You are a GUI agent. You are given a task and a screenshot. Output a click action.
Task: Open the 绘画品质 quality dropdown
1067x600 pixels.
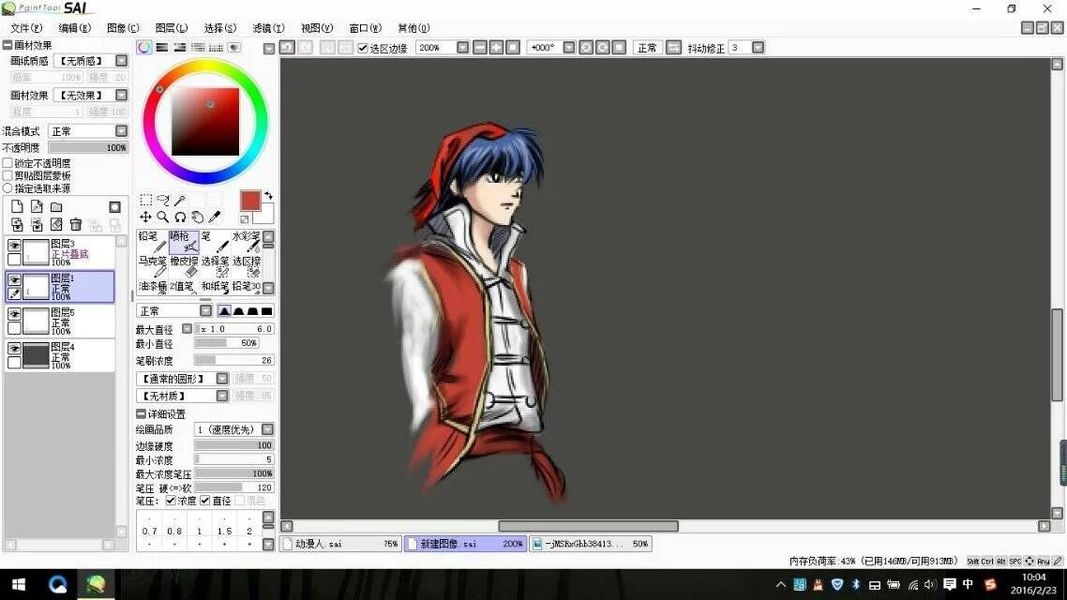pos(267,429)
